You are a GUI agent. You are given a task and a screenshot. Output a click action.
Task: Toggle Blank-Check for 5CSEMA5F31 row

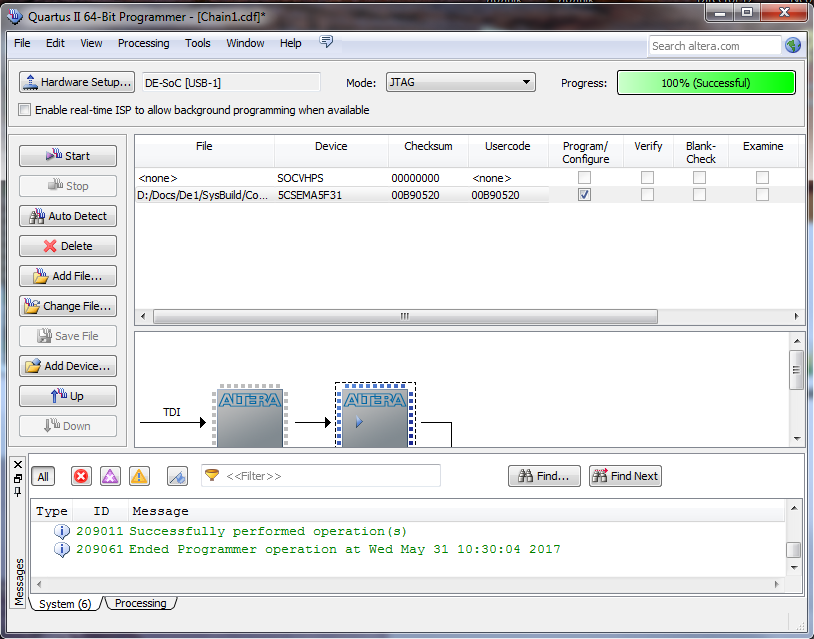[x=700, y=195]
